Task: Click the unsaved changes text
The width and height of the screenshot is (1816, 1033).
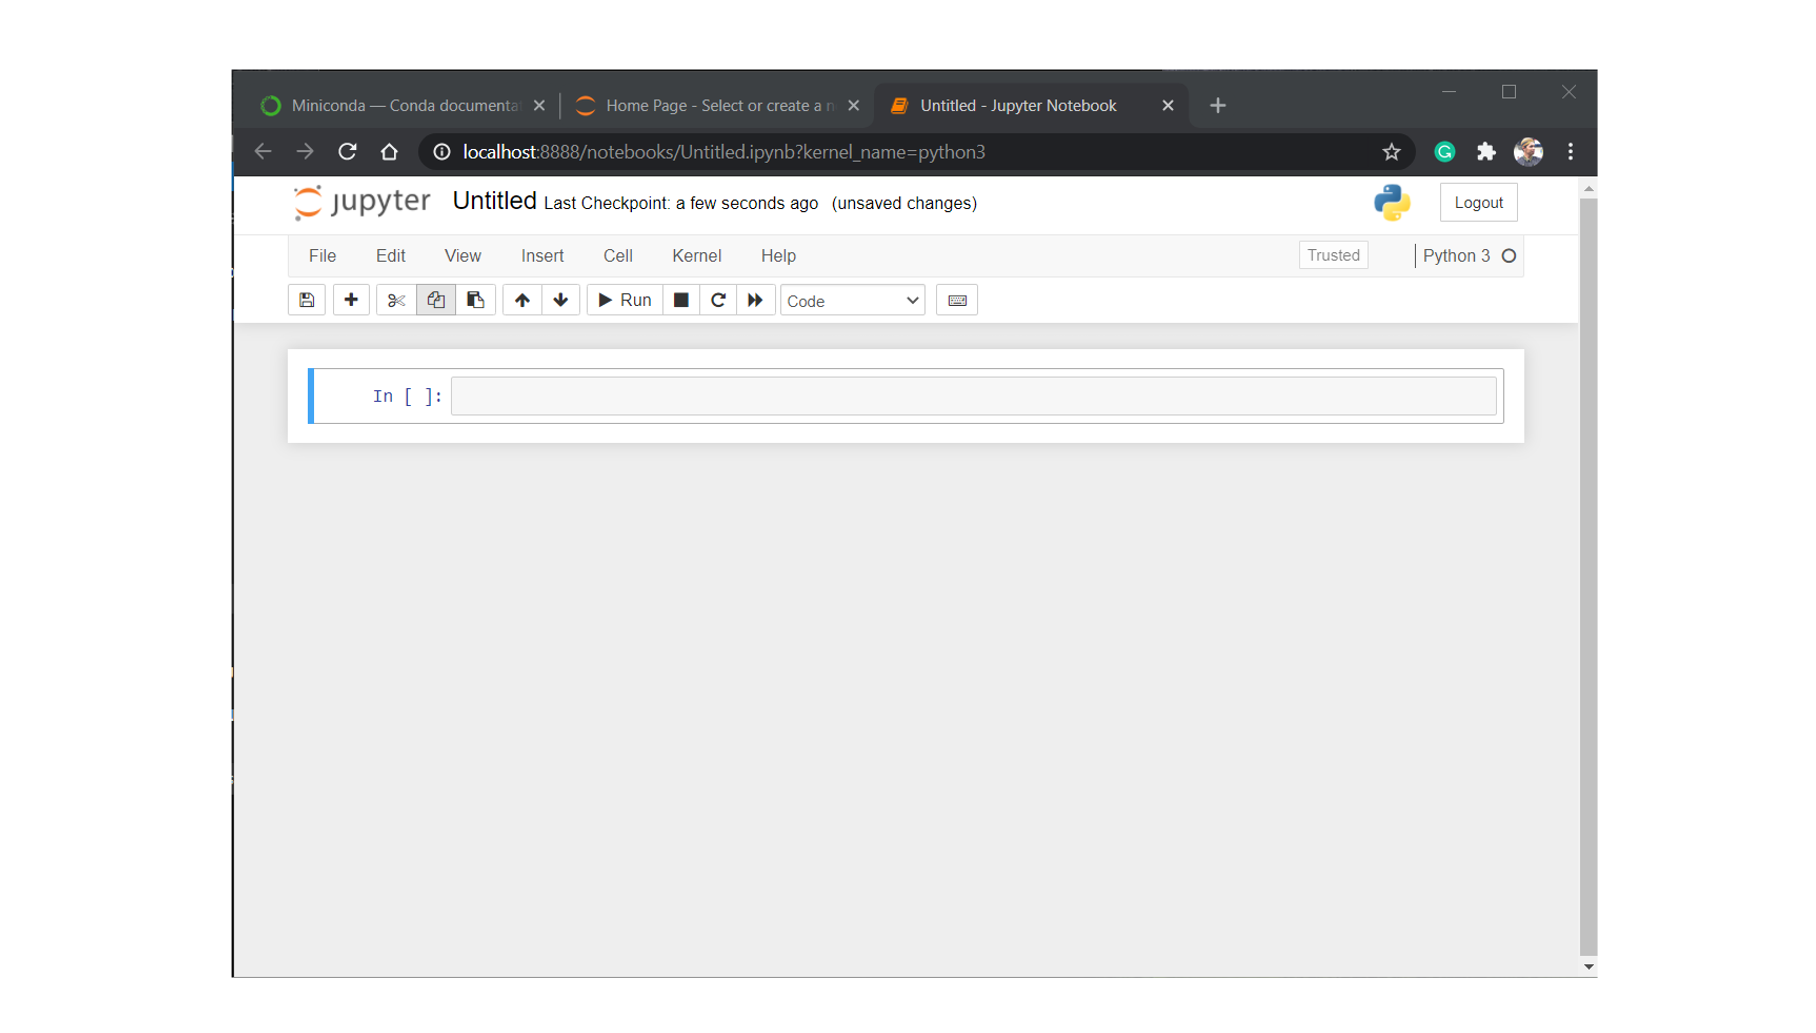Action: pos(904,204)
